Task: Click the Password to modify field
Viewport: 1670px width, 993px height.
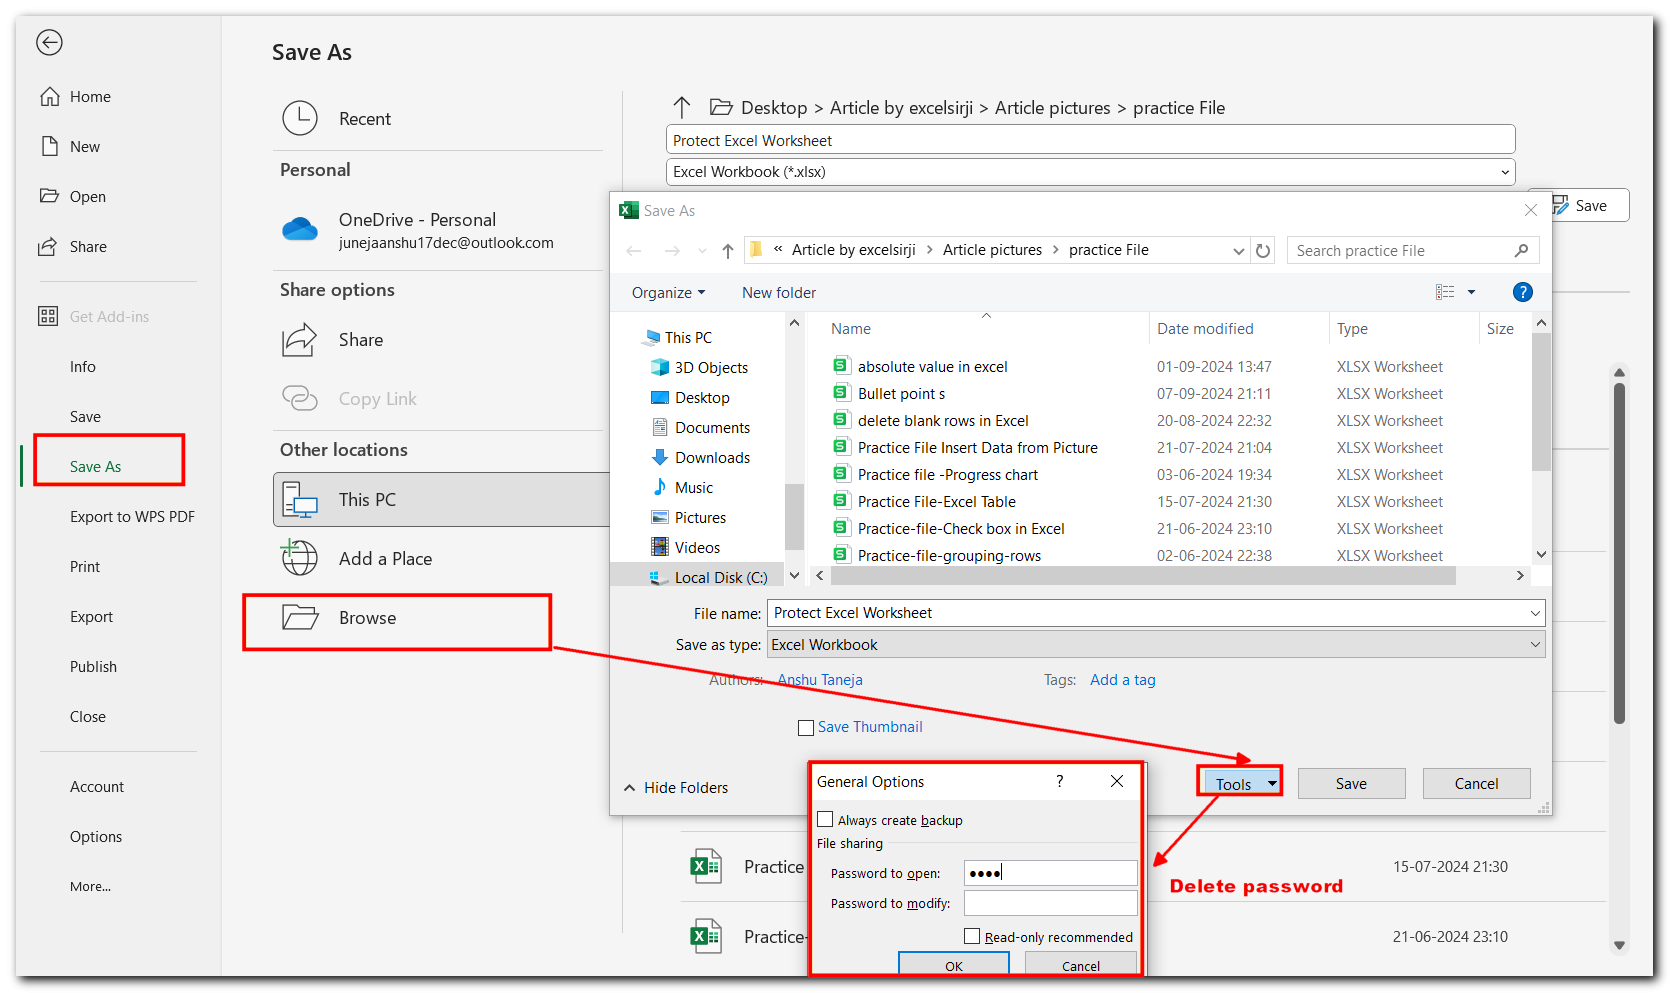Action: [x=1050, y=903]
